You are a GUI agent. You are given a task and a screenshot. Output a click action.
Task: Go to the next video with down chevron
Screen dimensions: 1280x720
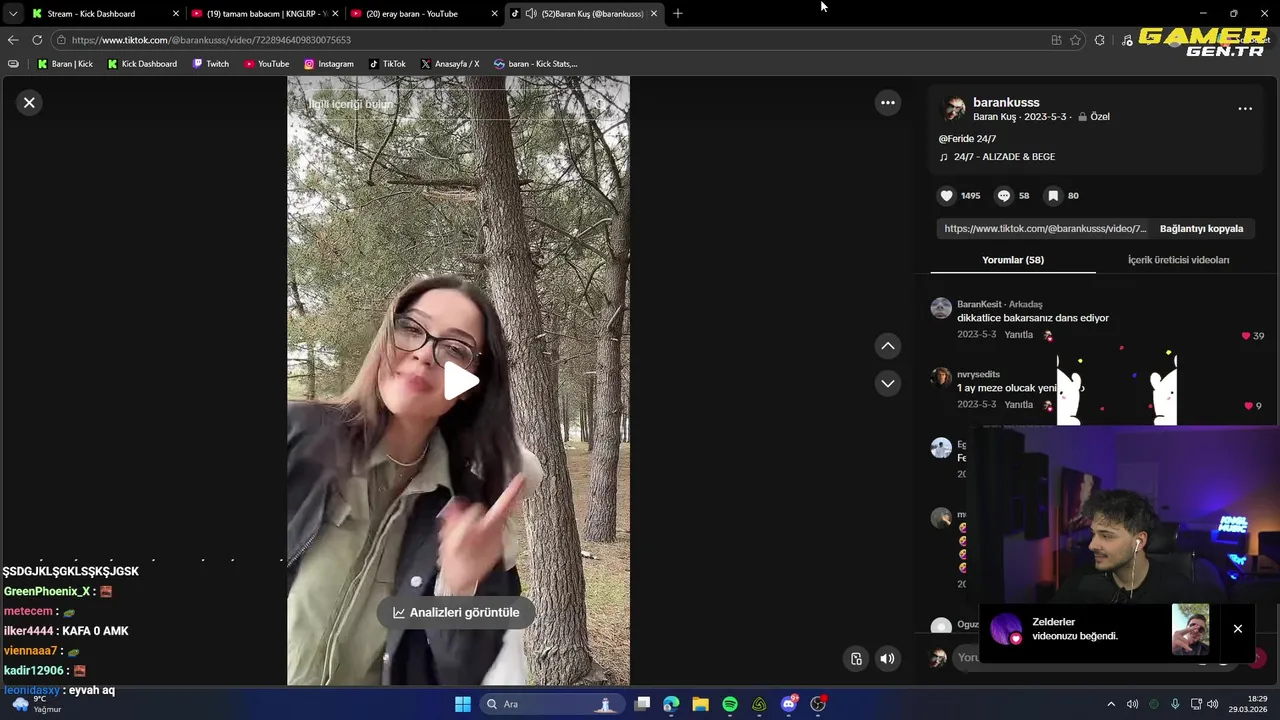[x=887, y=383]
